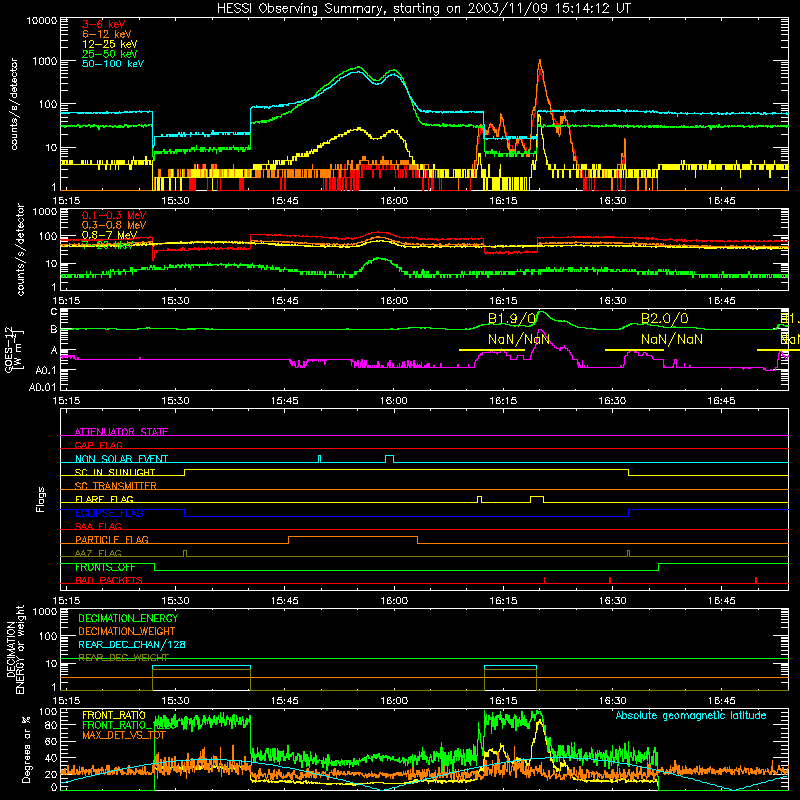Image resolution: width=800 pixels, height=800 pixels.
Task: Select the NON_SOLAR_EVENT flag label
Action: pos(121,459)
